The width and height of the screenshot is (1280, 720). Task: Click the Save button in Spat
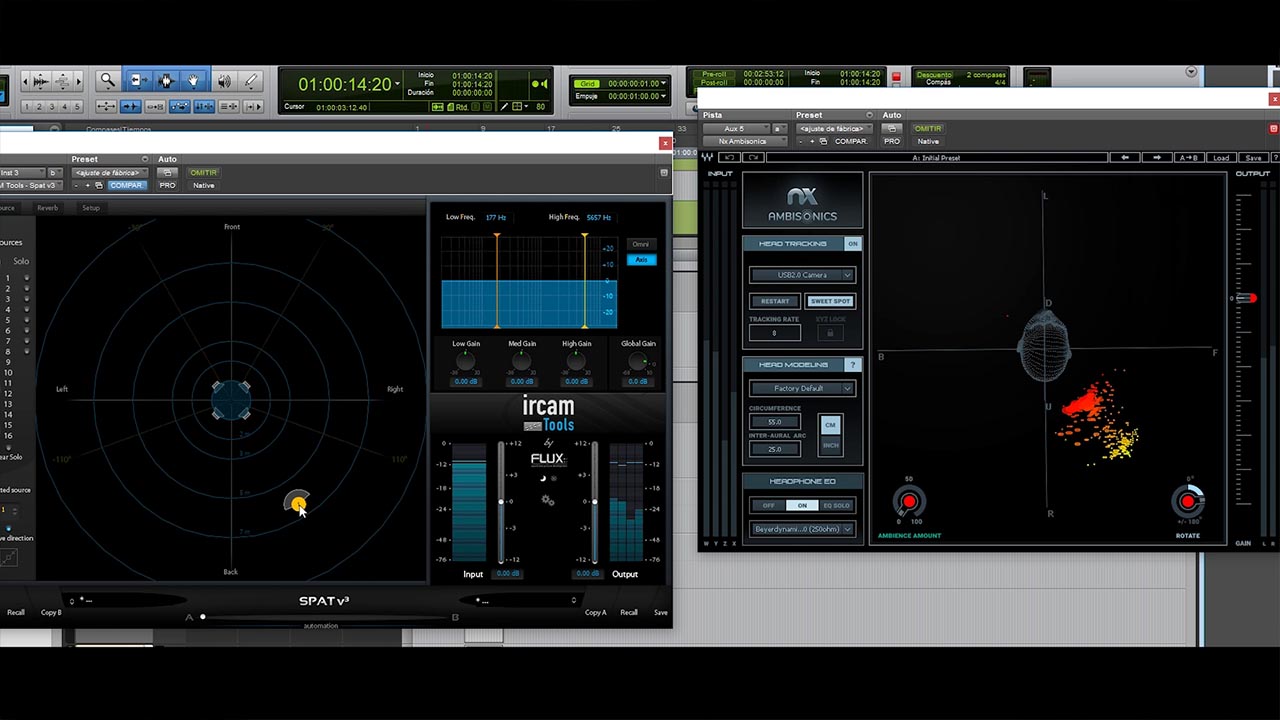(661, 612)
